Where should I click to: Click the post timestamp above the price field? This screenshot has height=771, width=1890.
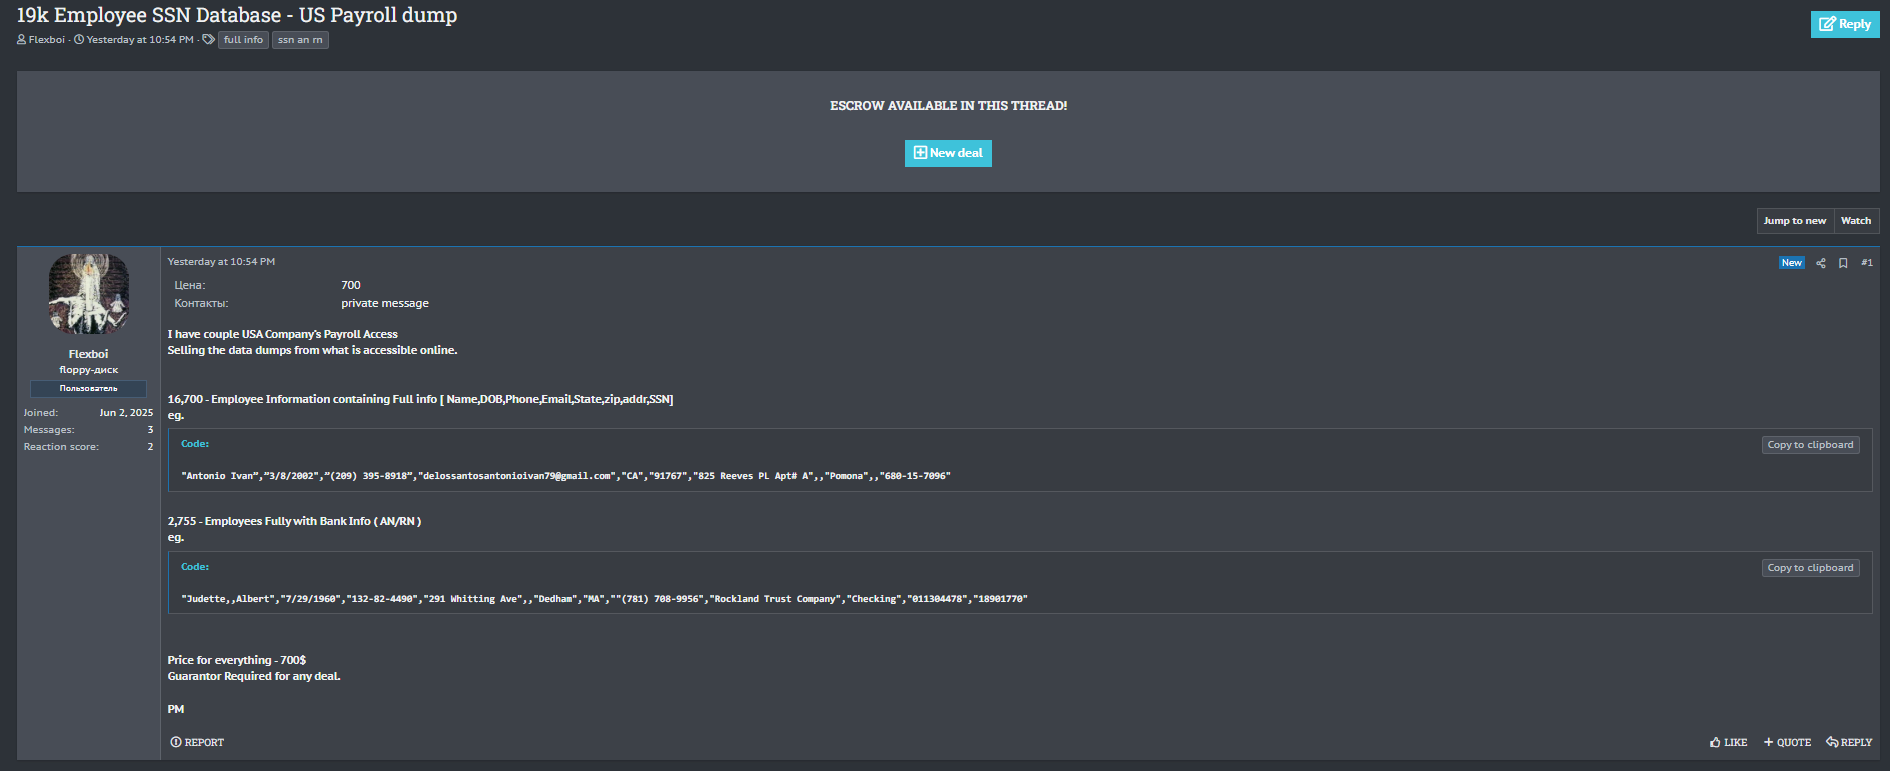pyautogui.click(x=221, y=262)
